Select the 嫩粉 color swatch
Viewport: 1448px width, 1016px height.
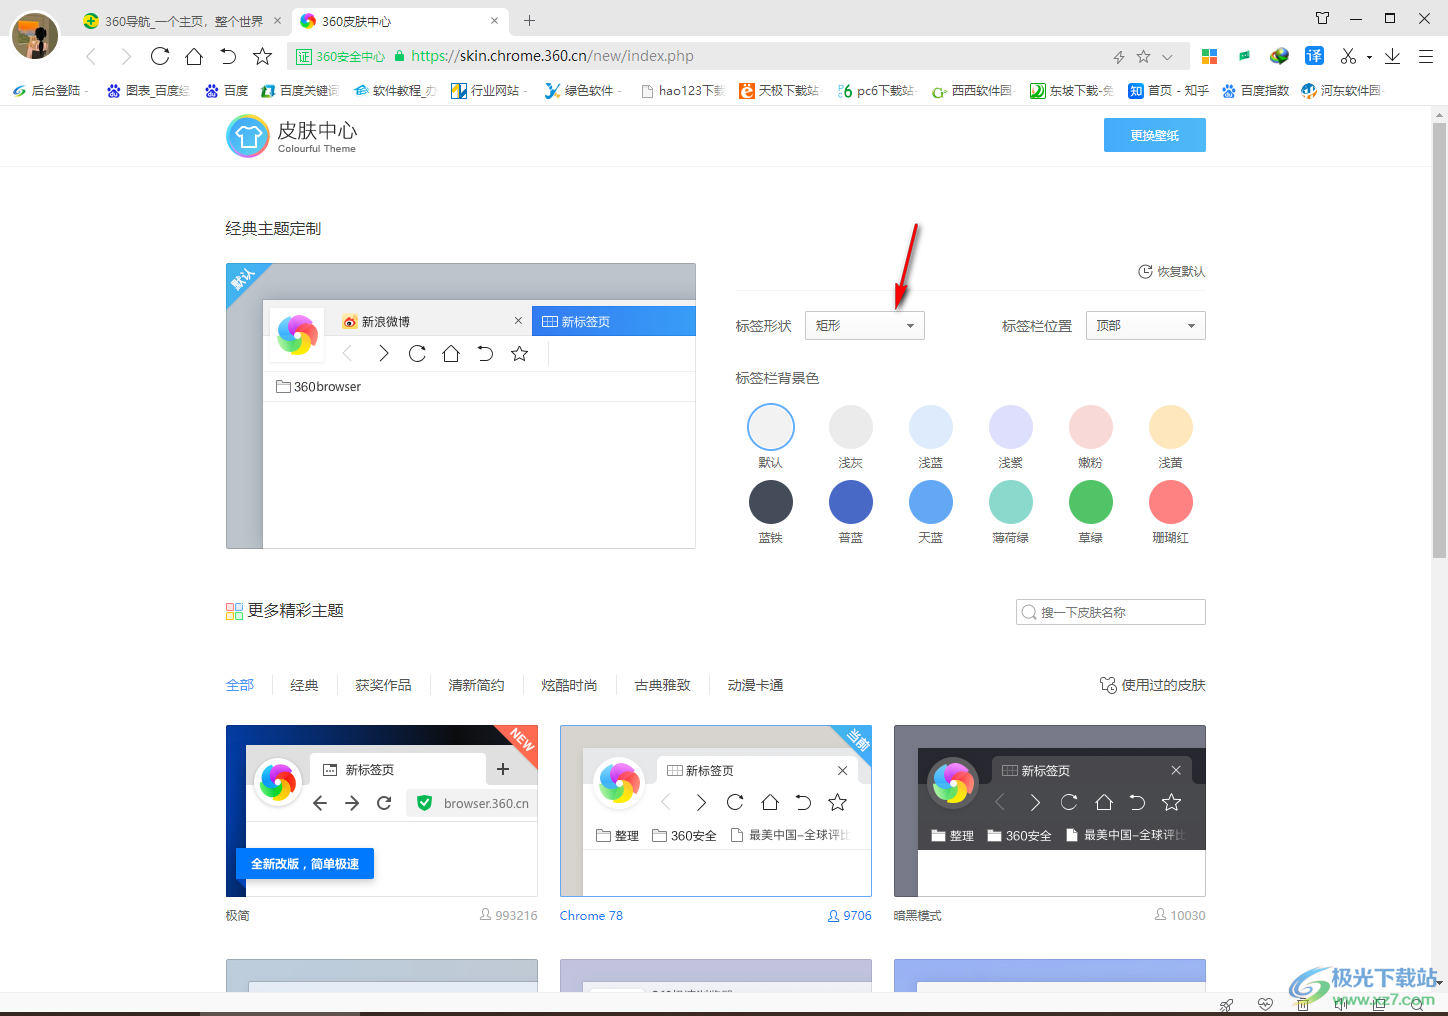[x=1090, y=427]
